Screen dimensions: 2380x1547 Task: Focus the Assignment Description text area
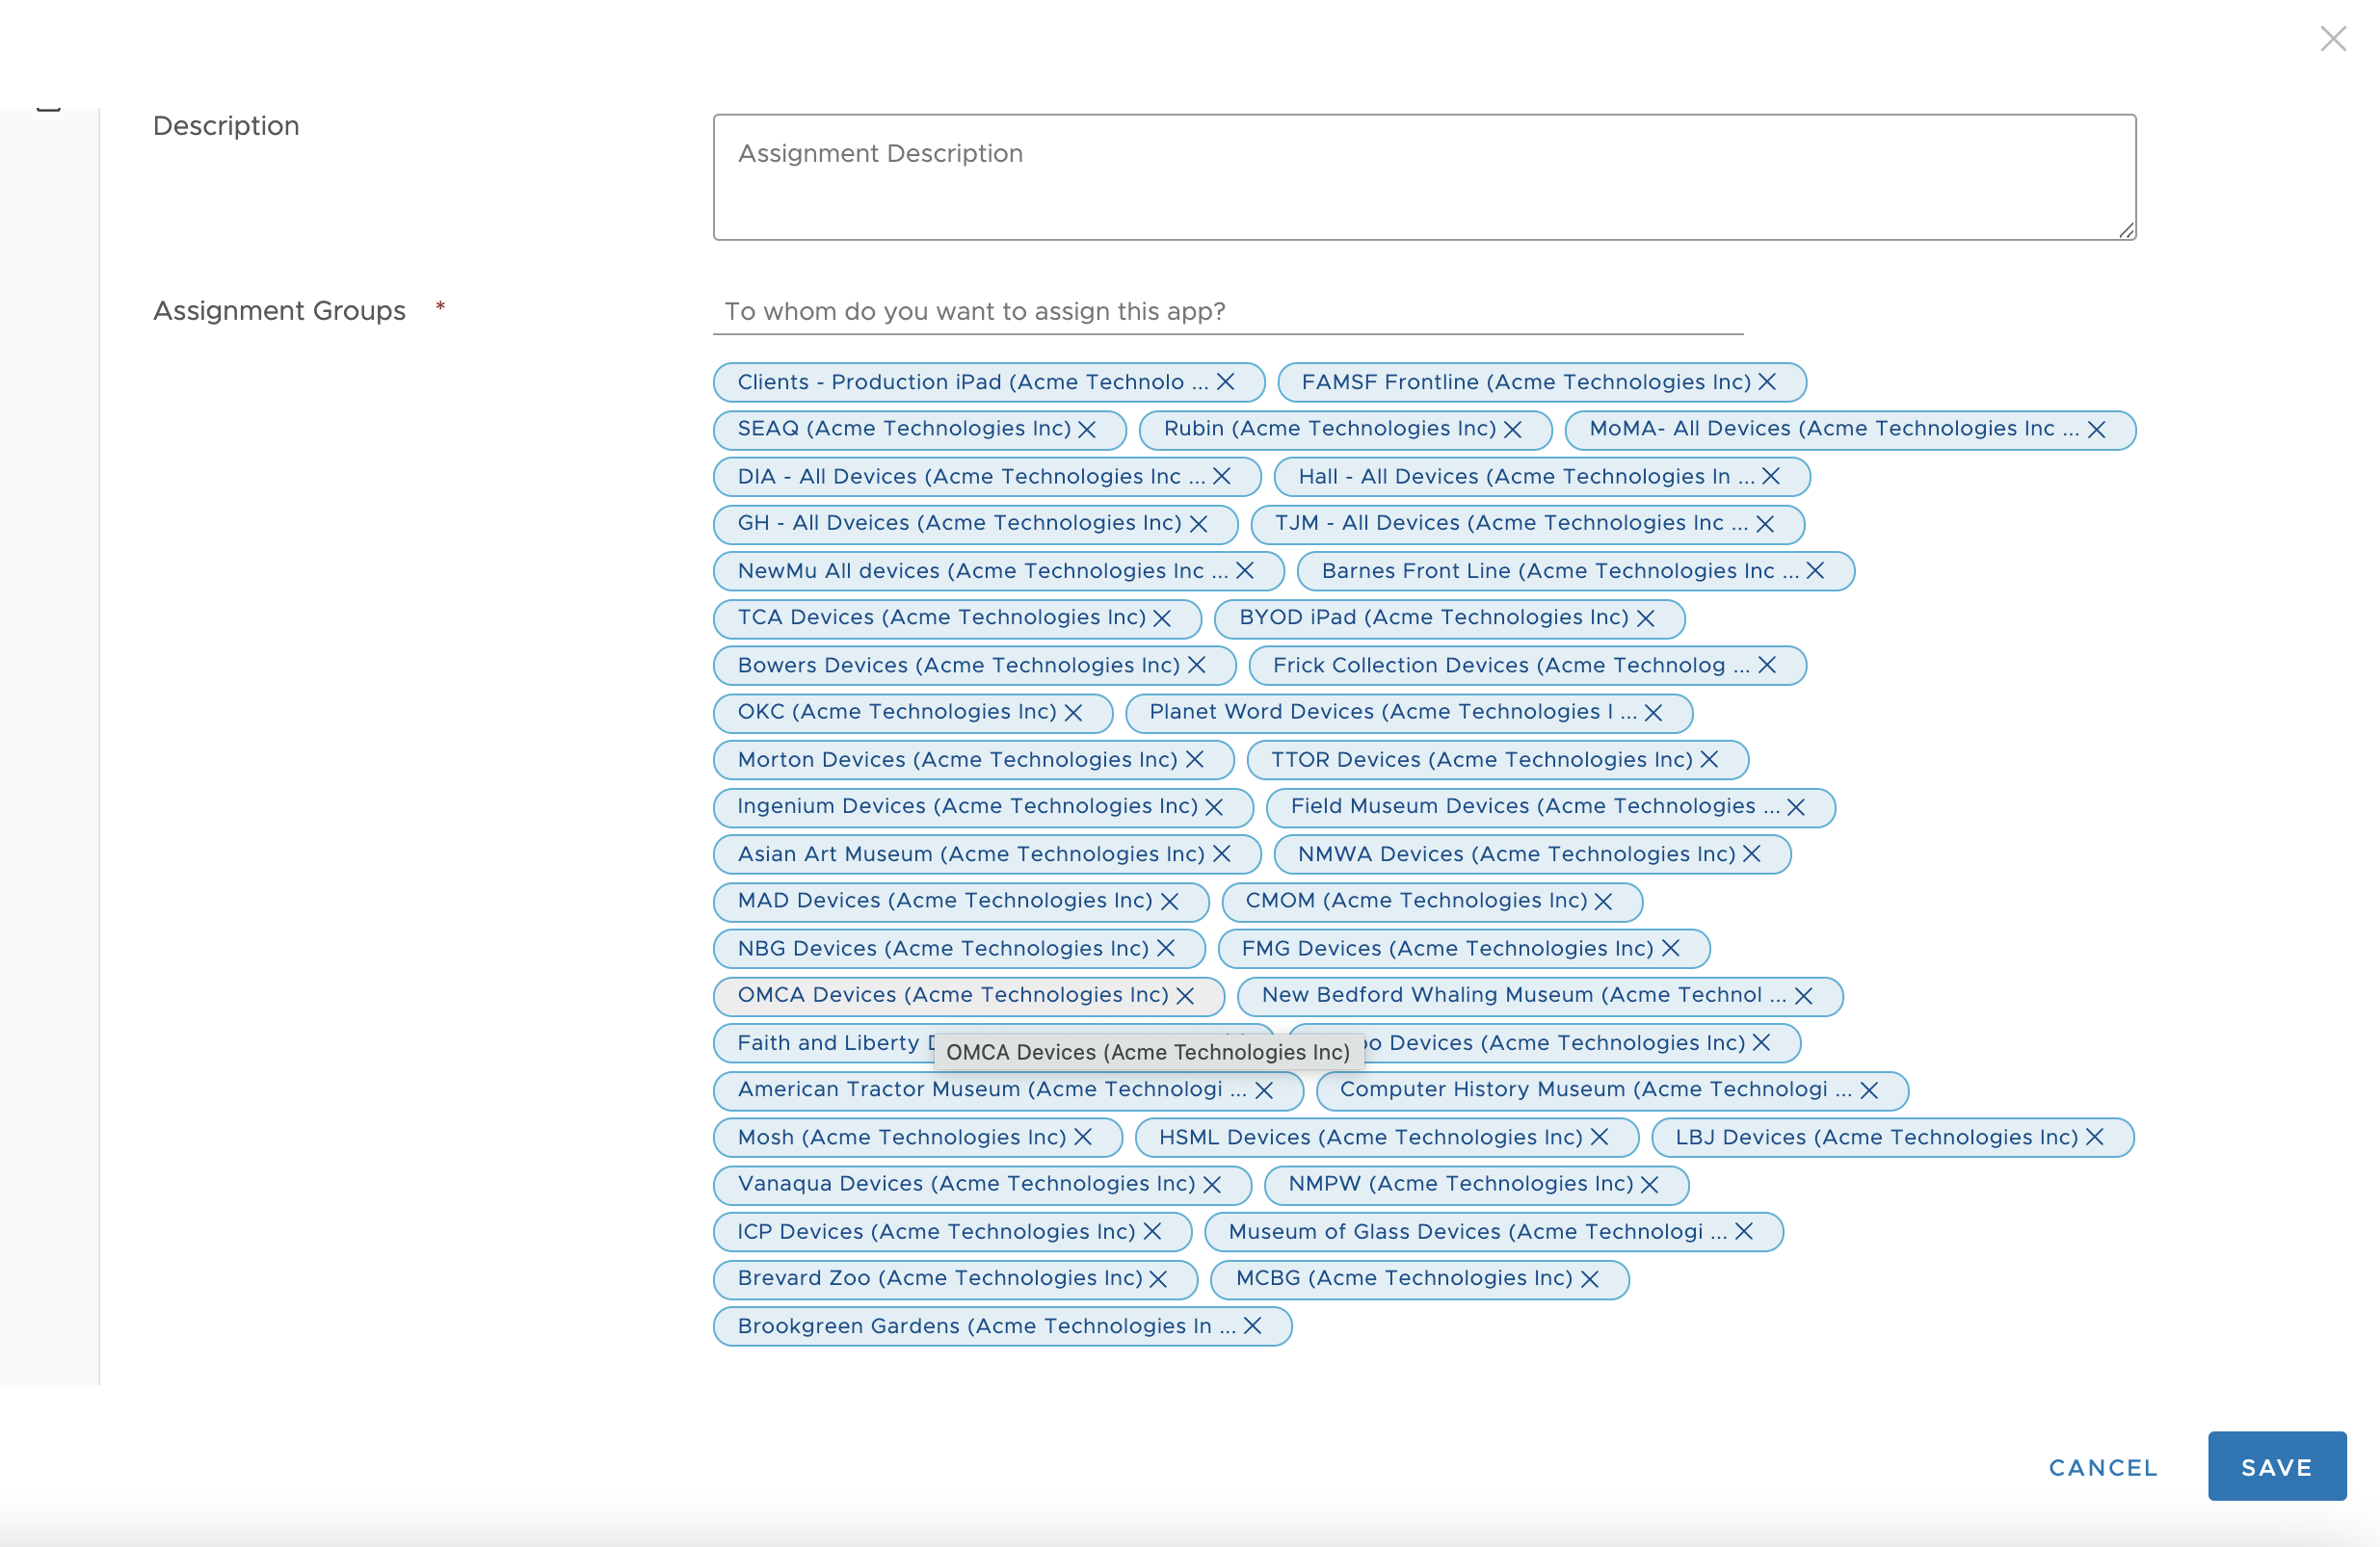pyautogui.click(x=1424, y=177)
